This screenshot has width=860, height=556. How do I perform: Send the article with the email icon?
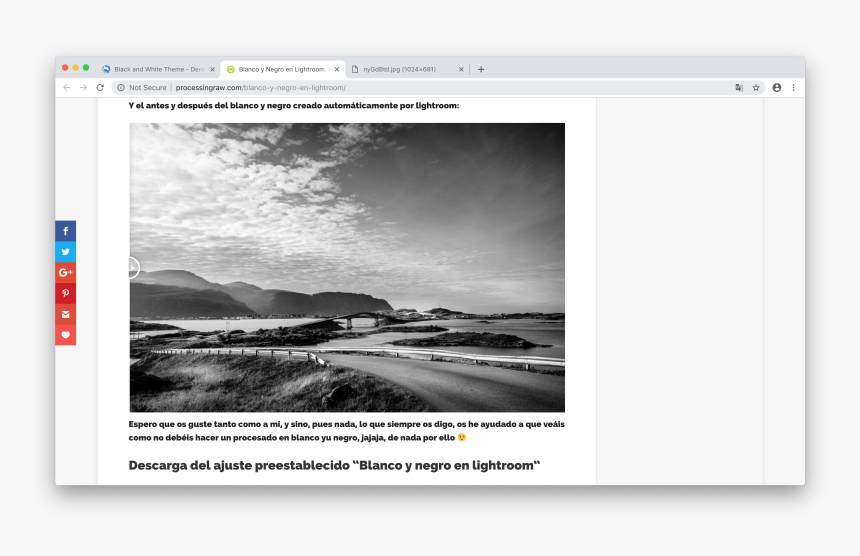point(65,314)
